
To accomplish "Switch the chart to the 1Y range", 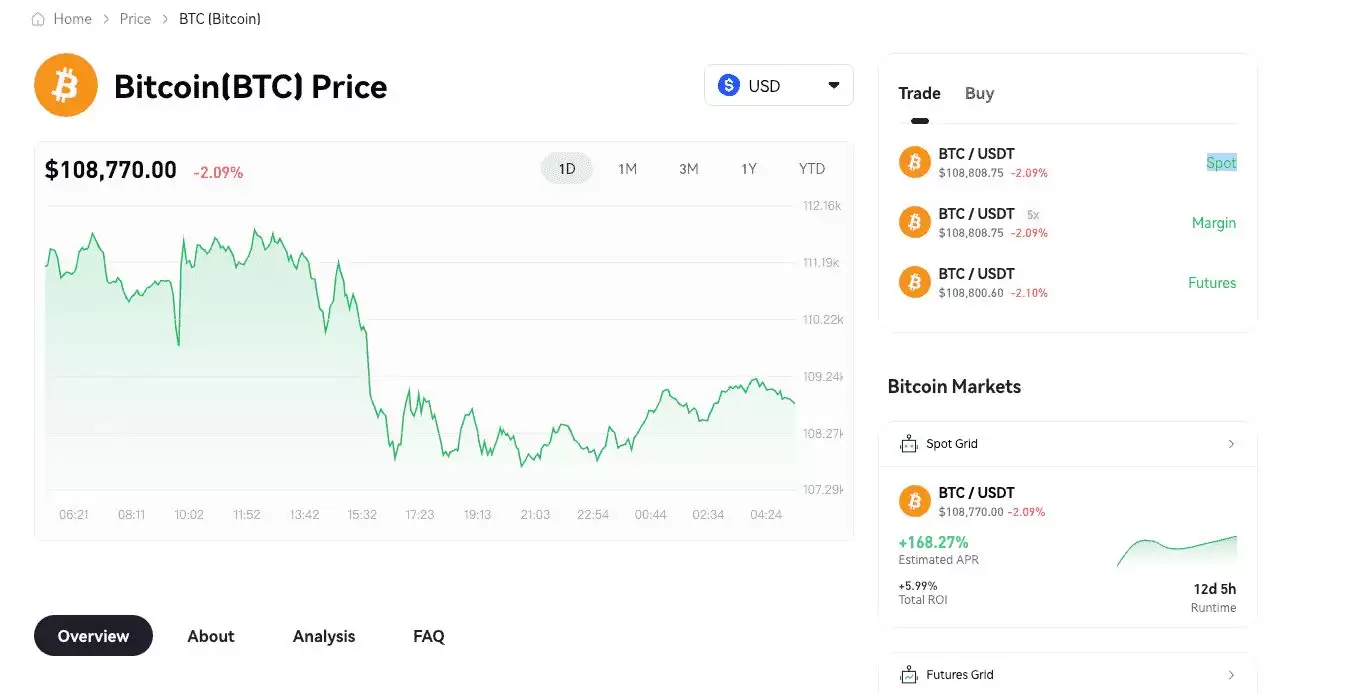I will (x=749, y=168).
